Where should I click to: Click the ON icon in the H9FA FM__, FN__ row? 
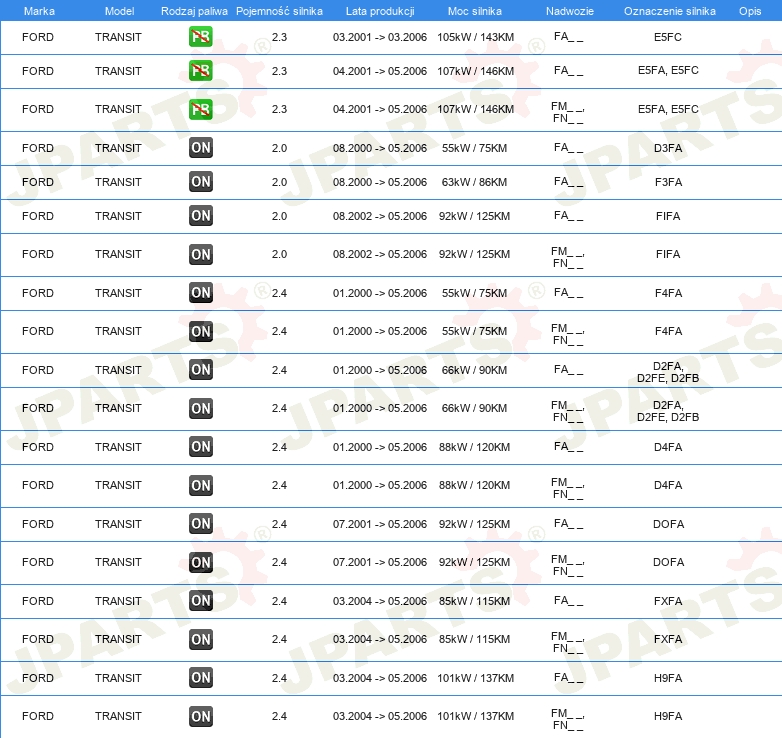pos(200,717)
